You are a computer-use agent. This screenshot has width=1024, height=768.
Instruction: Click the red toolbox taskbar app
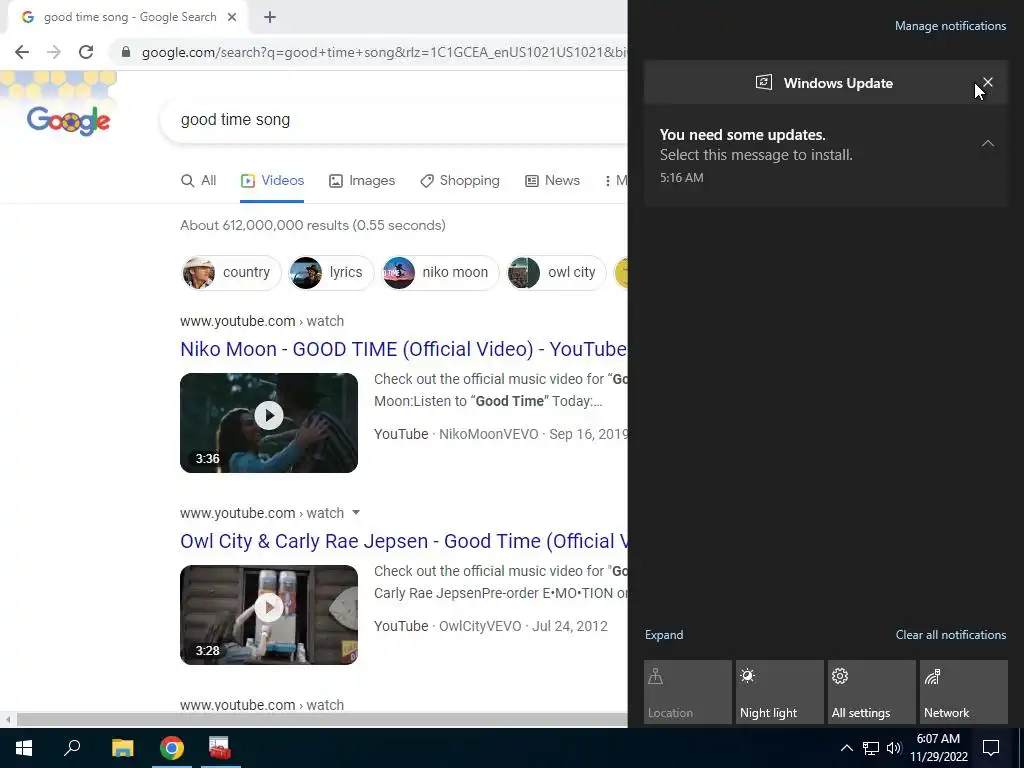click(219, 748)
